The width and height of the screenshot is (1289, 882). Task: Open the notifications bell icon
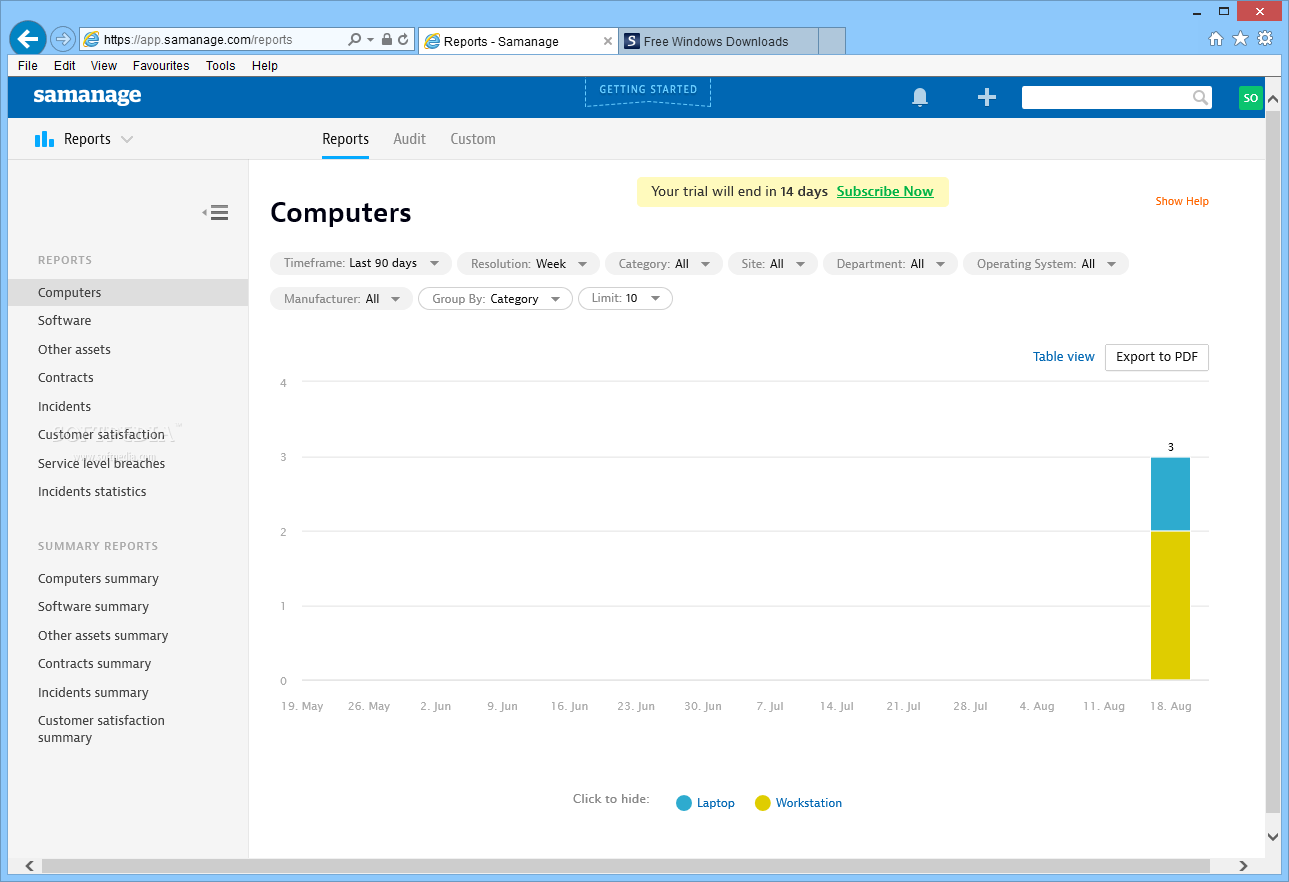pos(920,97)
